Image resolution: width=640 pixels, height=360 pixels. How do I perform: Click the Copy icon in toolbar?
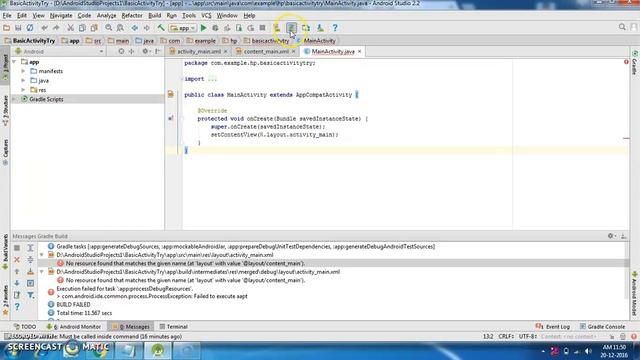(82, 28)
